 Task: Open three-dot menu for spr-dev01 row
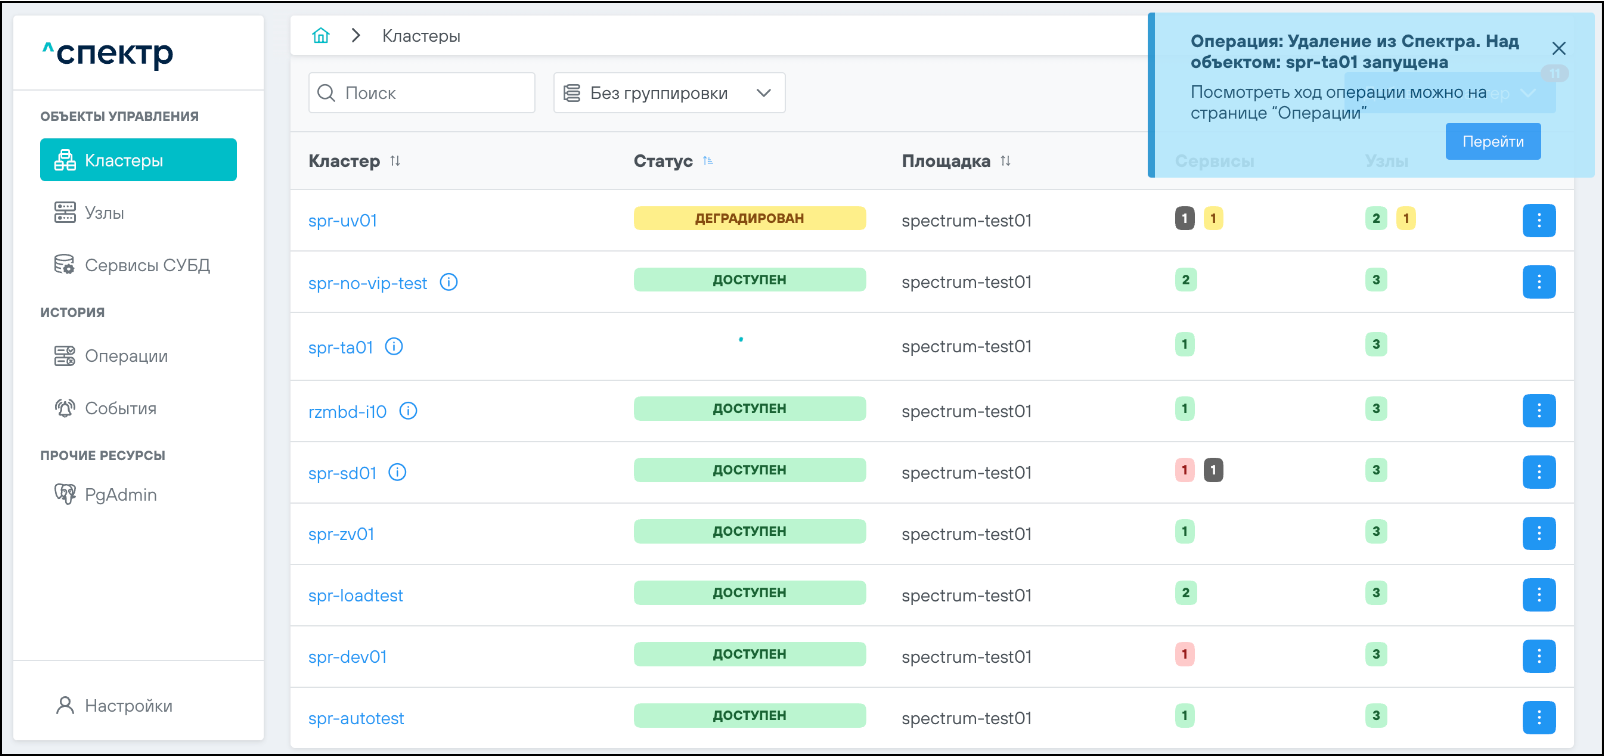pos(1538,656)
